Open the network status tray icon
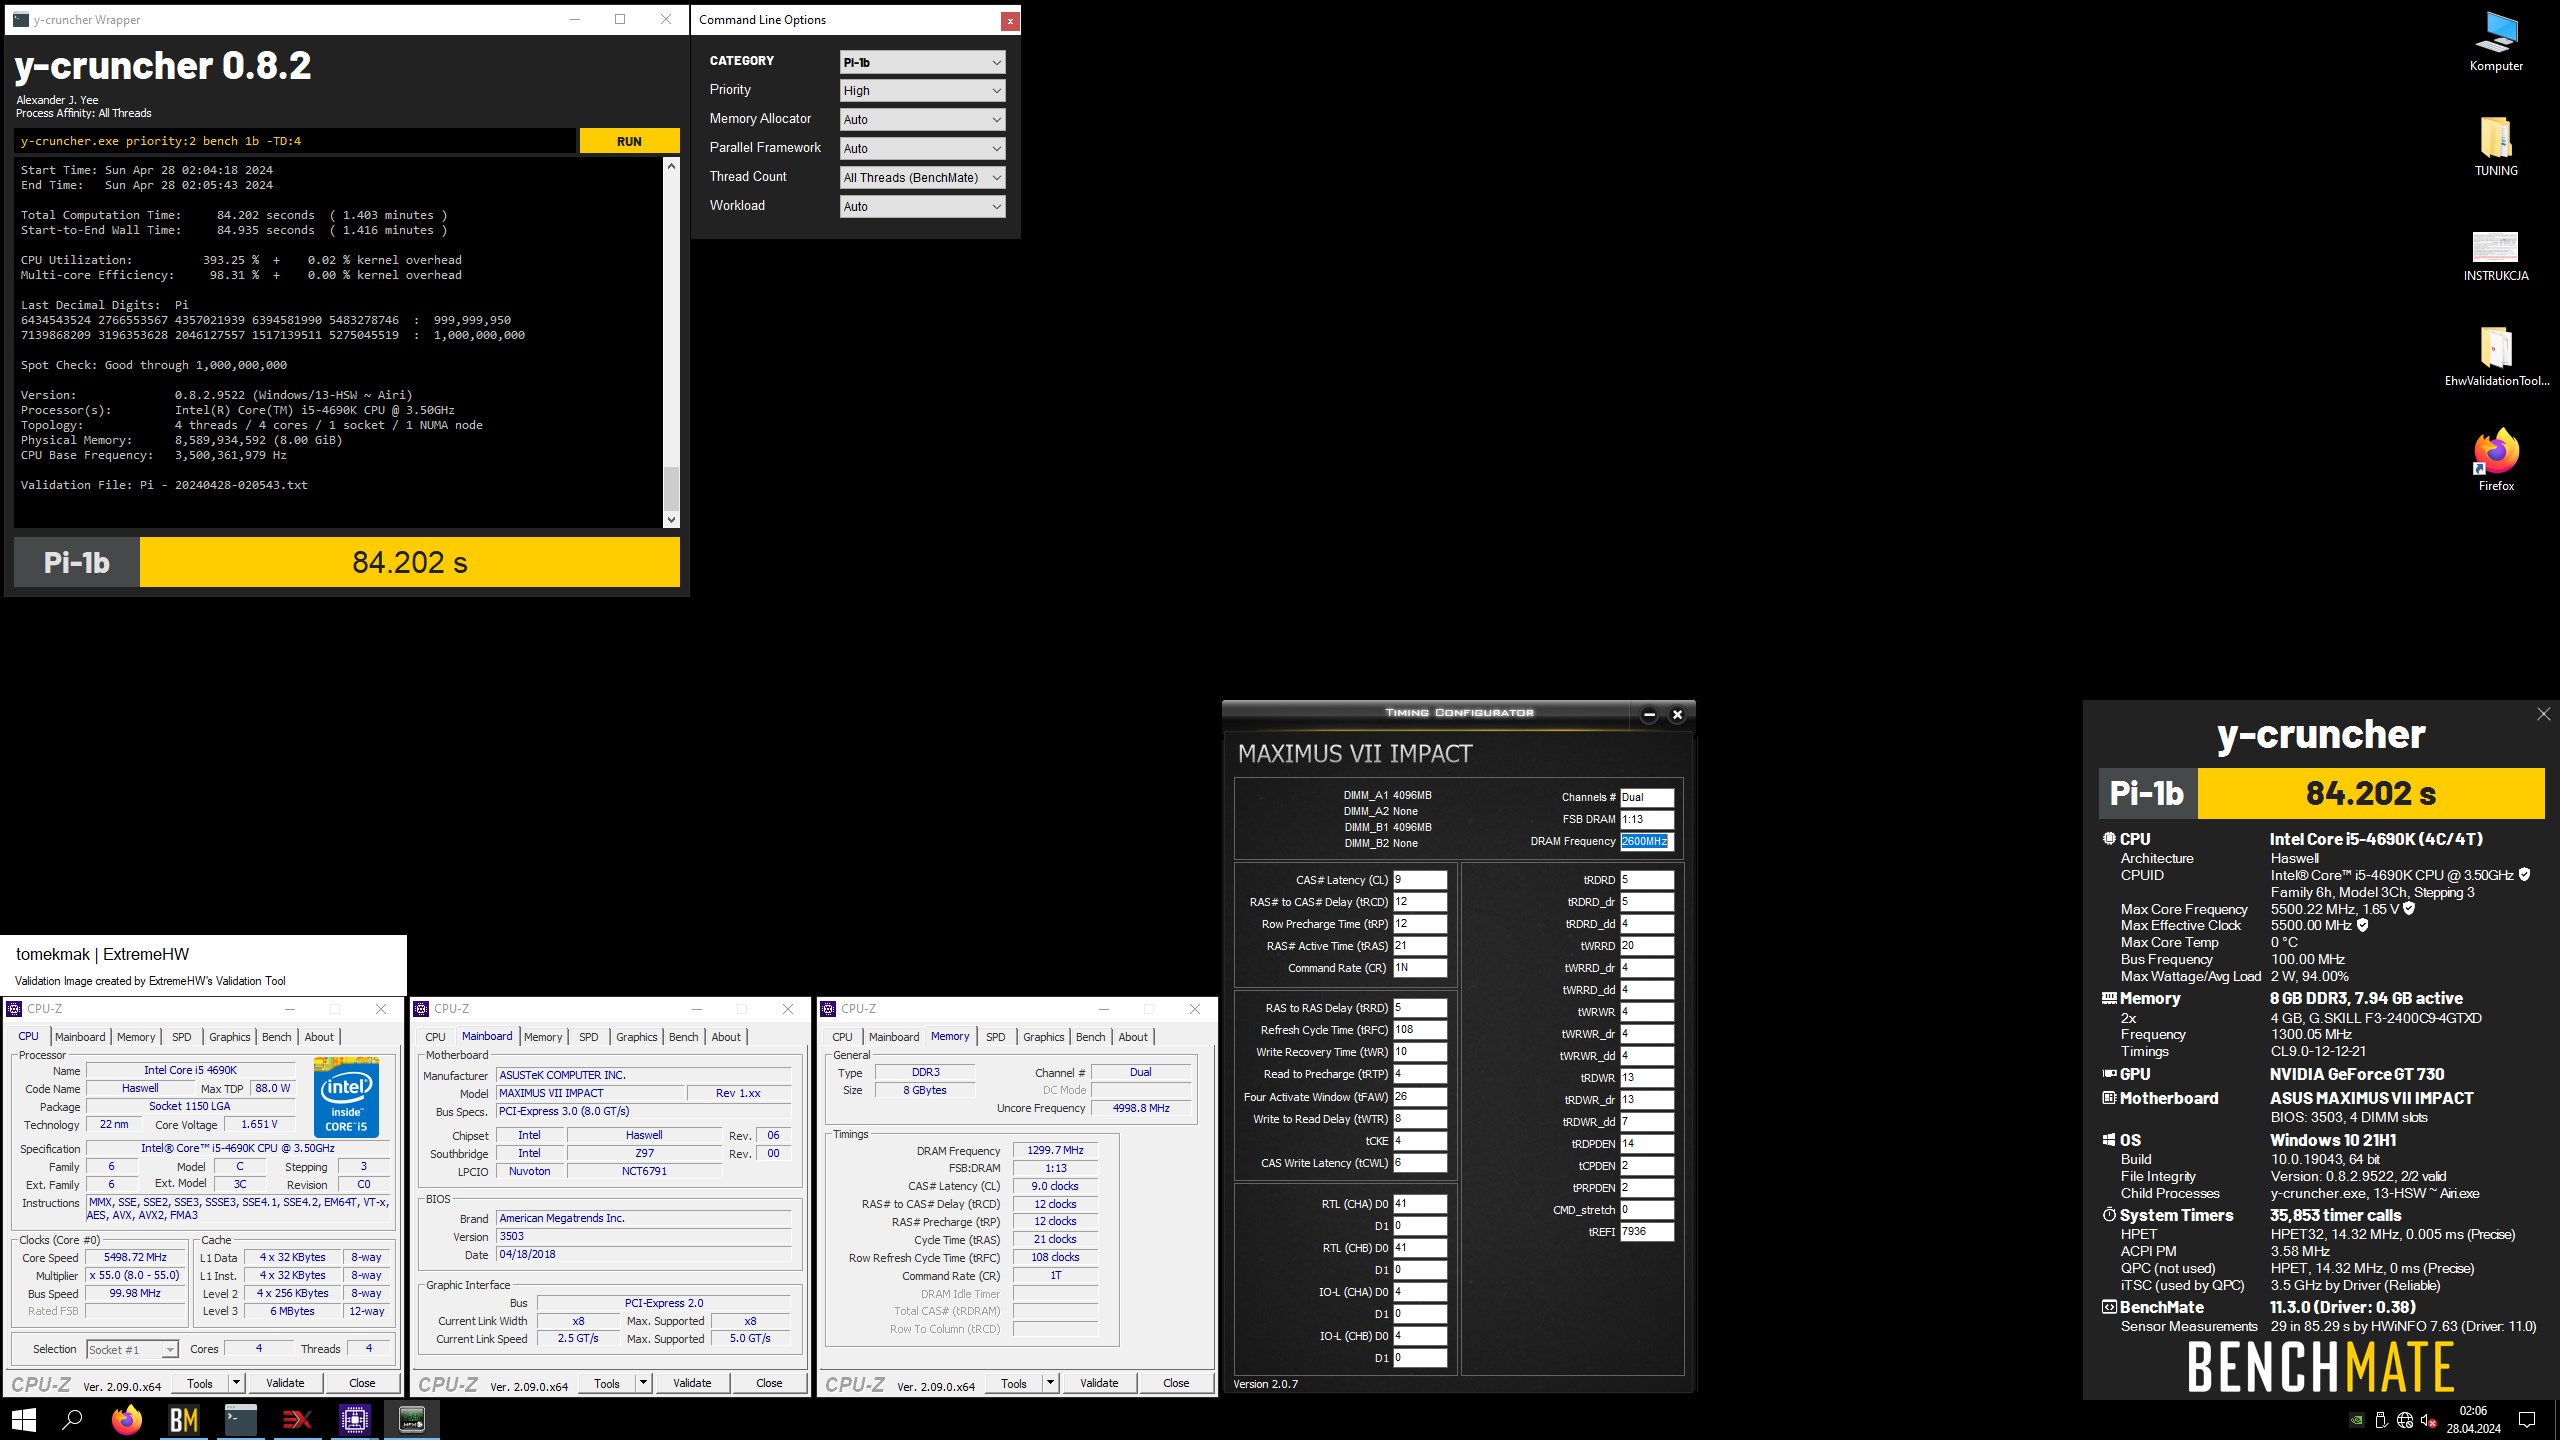The height and width of the screenshot is (1440, 2560). [2405, 1420]
